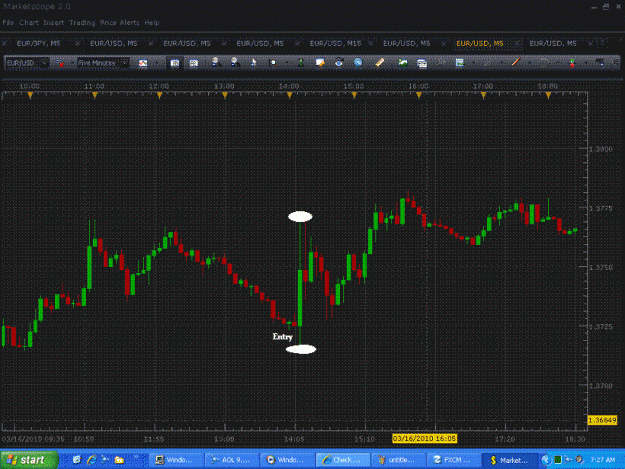This screenshot has width=625, height=469.
Task: Click the orange marker under 14:00
Action: pos(289,95)
